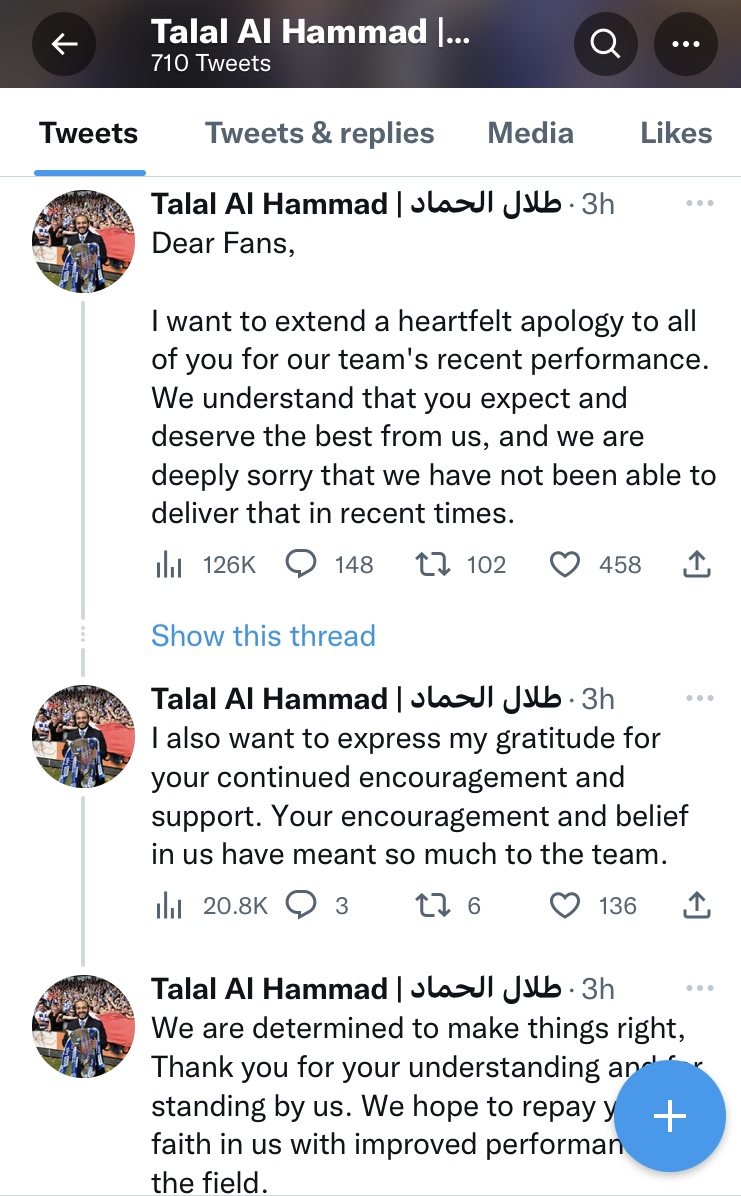
Task: Click the "Show this thread" link
Action: (x=263, y=636)
